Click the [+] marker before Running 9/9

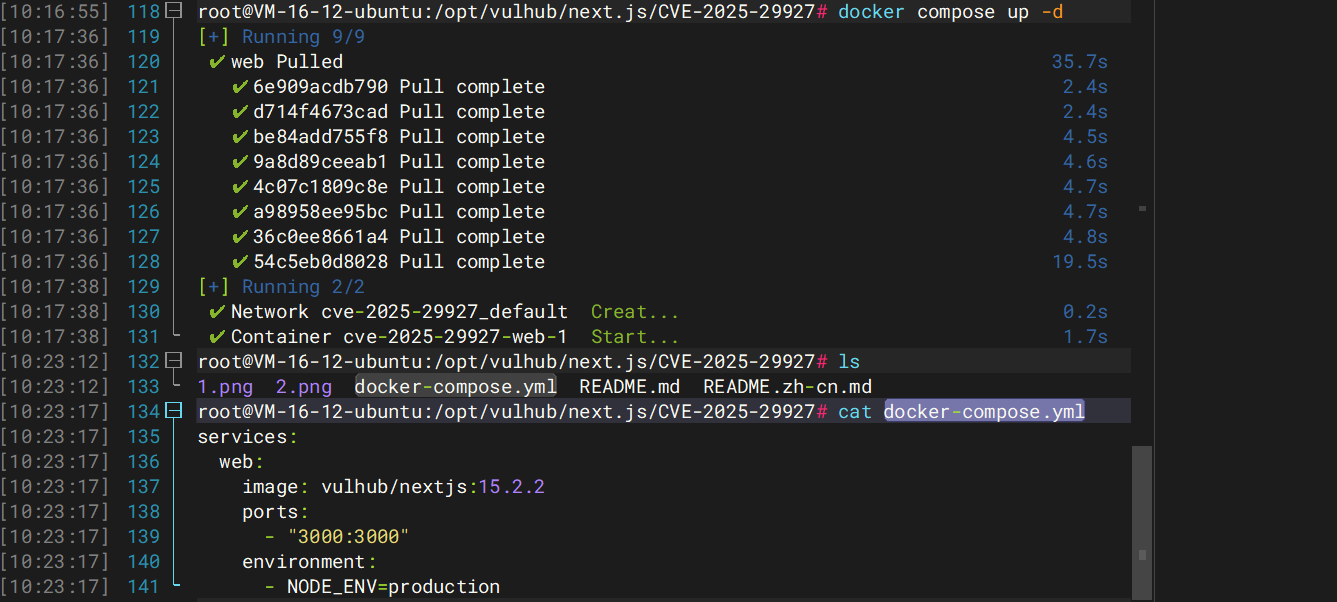pos(214,37)
